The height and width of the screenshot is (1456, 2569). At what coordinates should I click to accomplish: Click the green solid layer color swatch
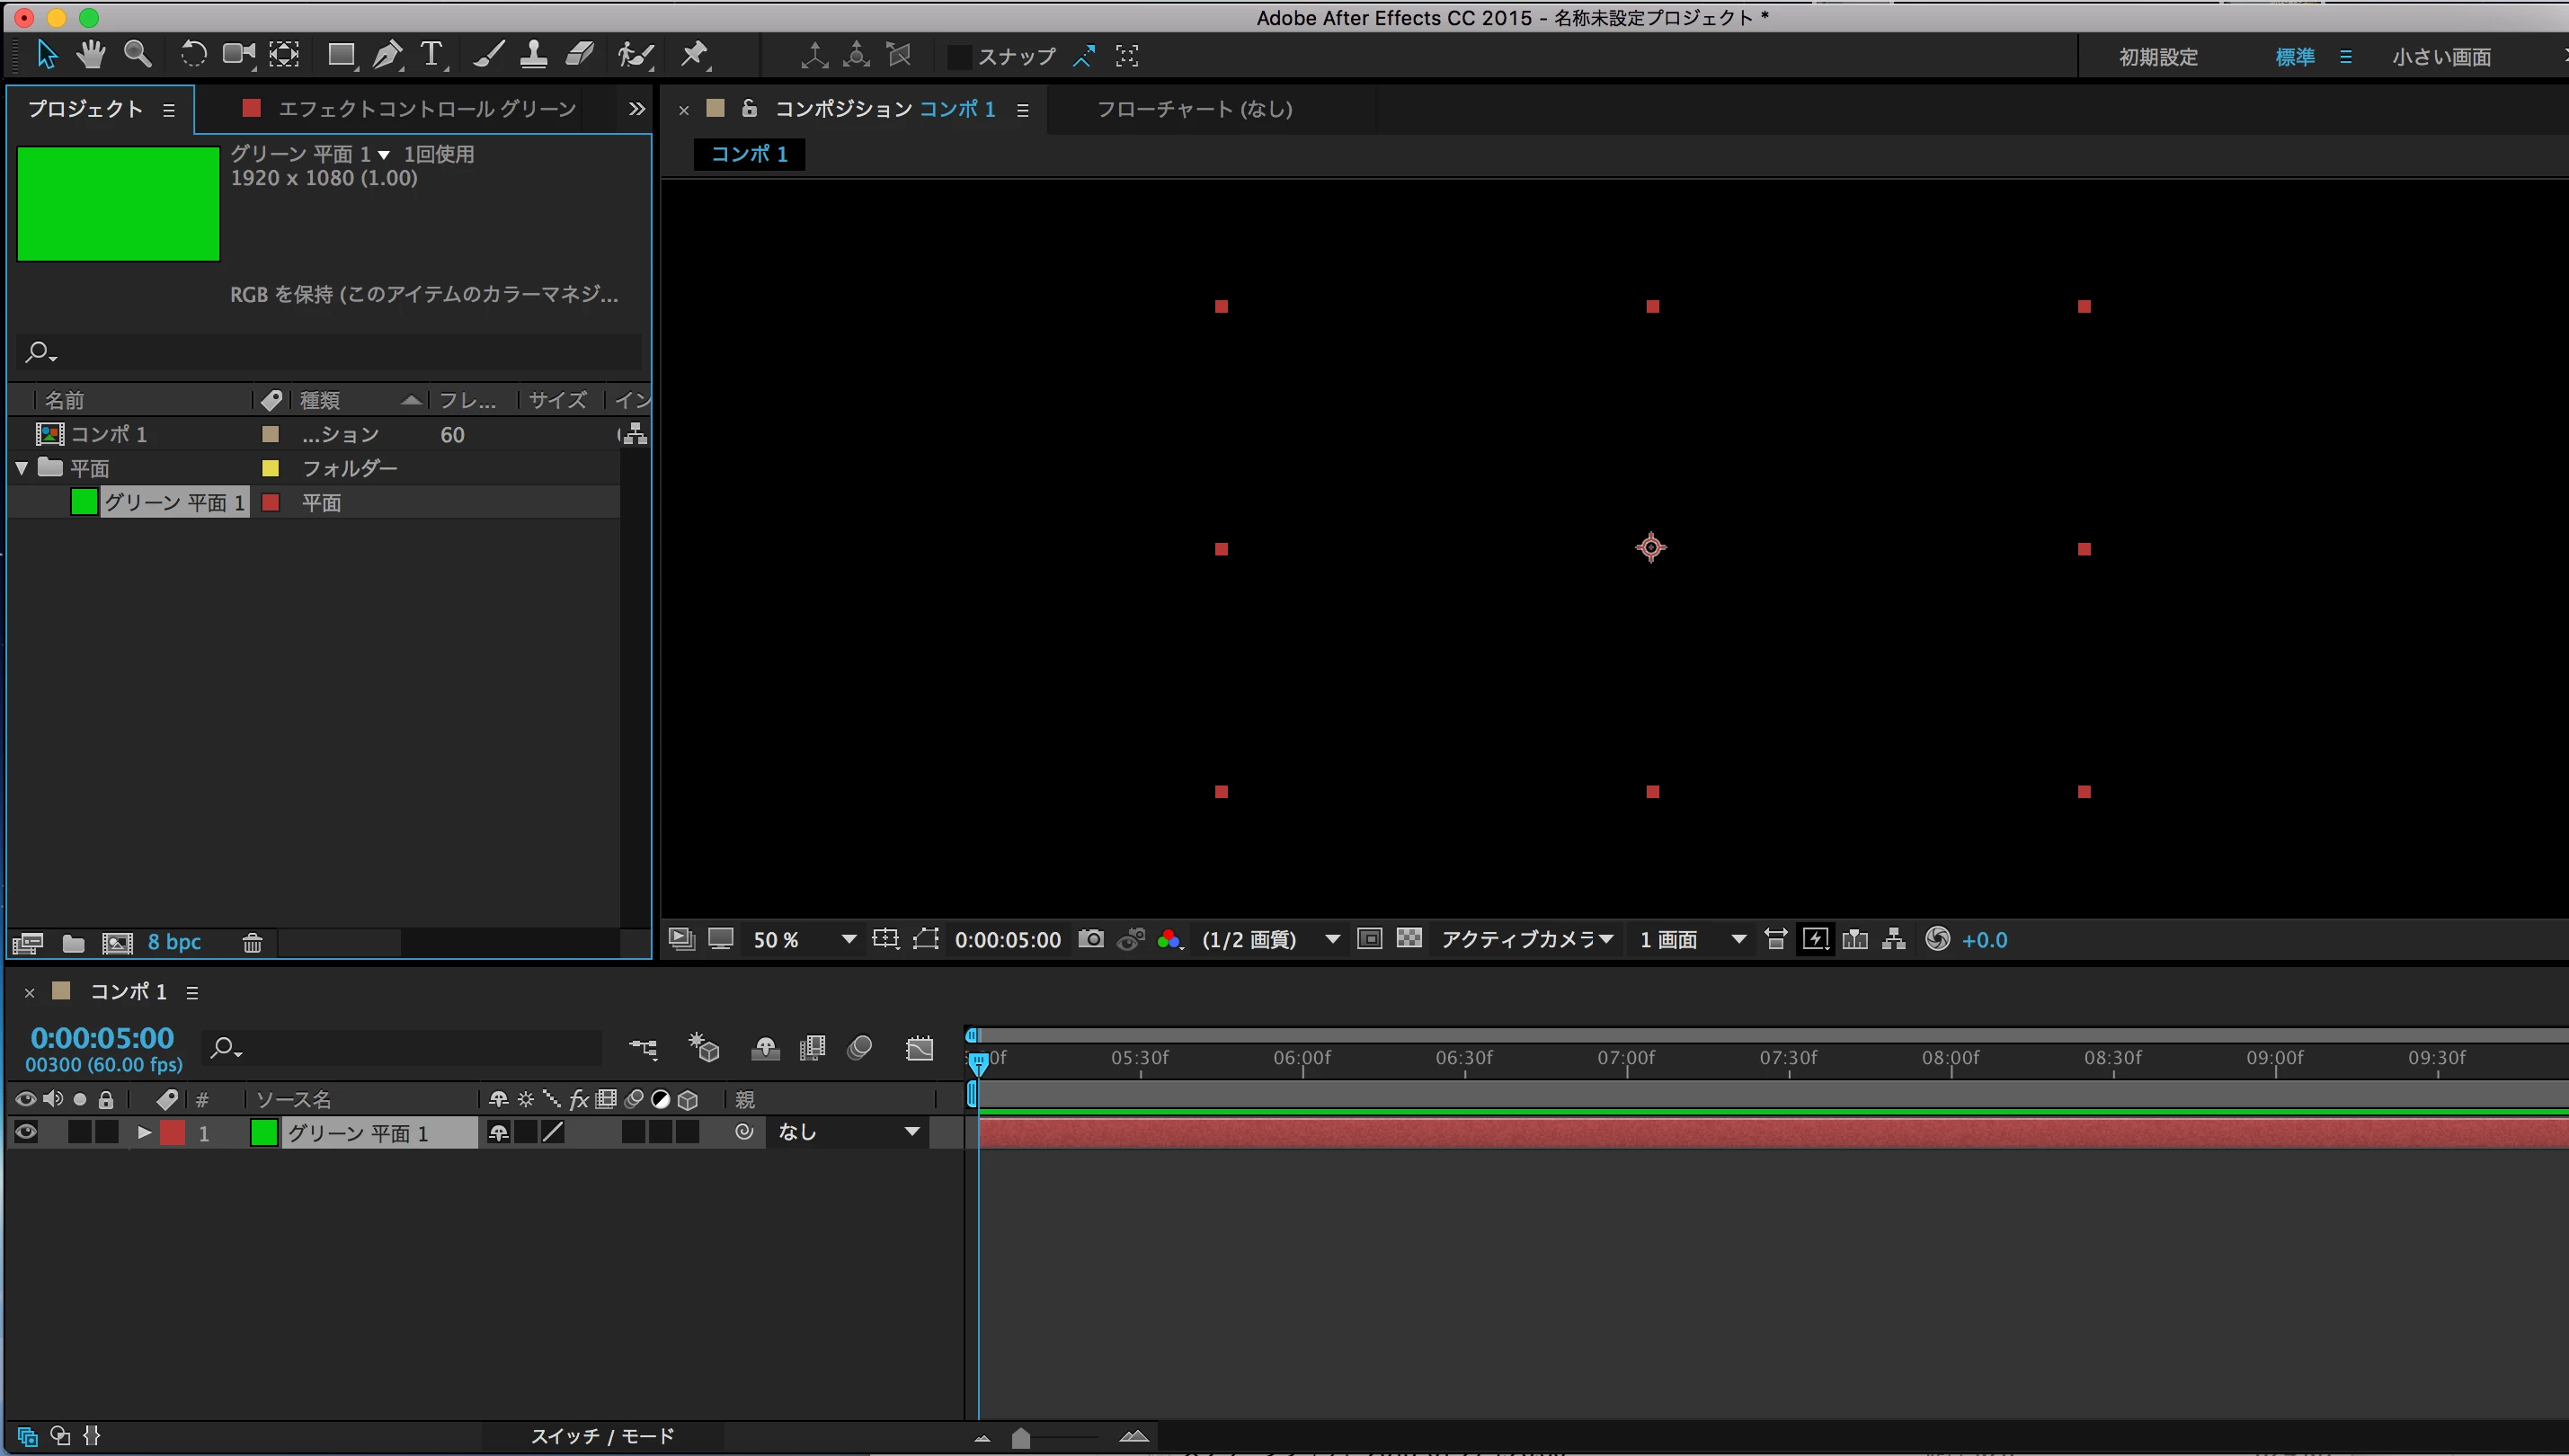click(264, 1132)
